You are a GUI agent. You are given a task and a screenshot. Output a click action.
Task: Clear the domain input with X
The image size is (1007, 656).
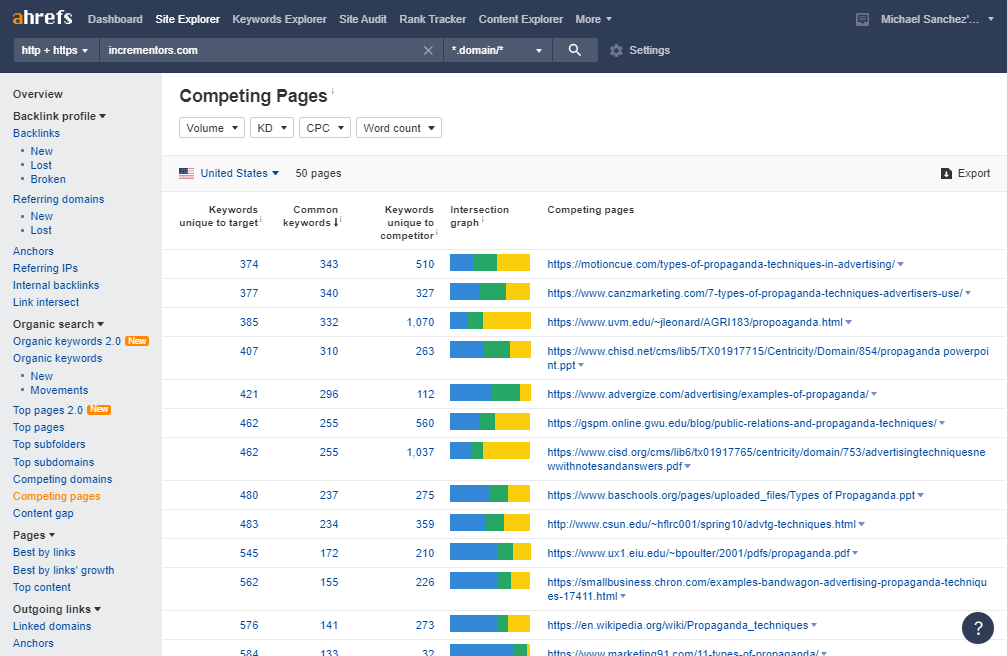[428, 50]
